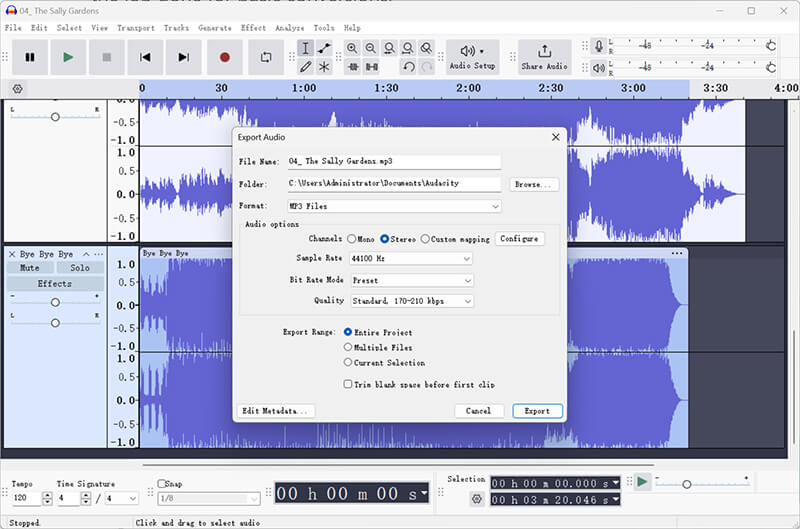Click the Share Audio button
800x529 pixels.
click(x=544, y=57)
